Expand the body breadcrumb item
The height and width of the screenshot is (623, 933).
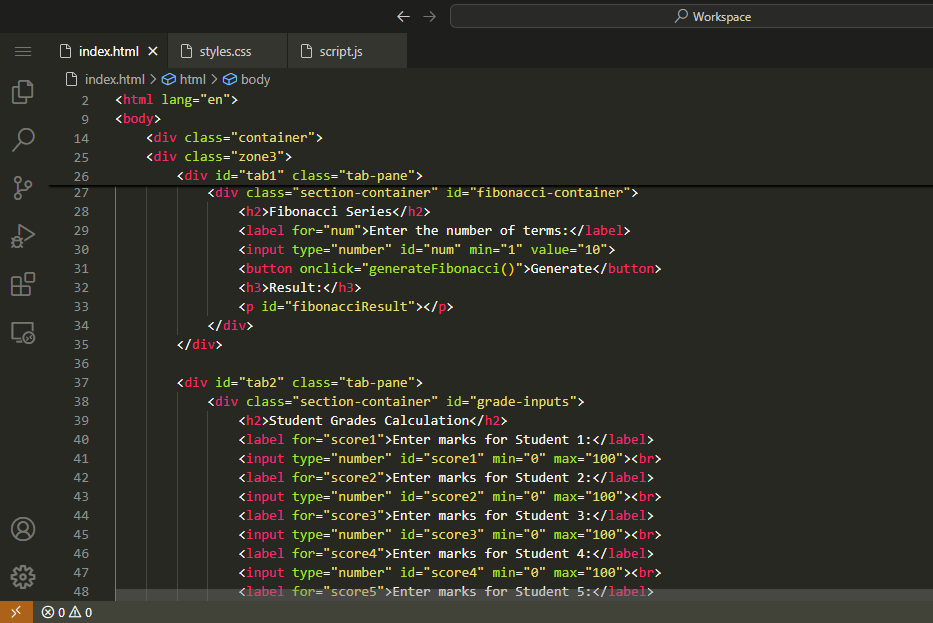tap(255, 79)
